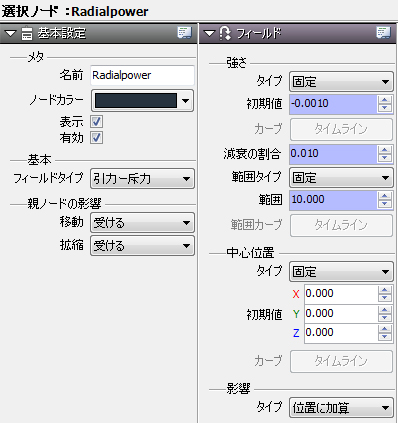Screen dimensions: 398x423
Task: Open the フィールドタイプ dropdown
Action: pos(142,179)
